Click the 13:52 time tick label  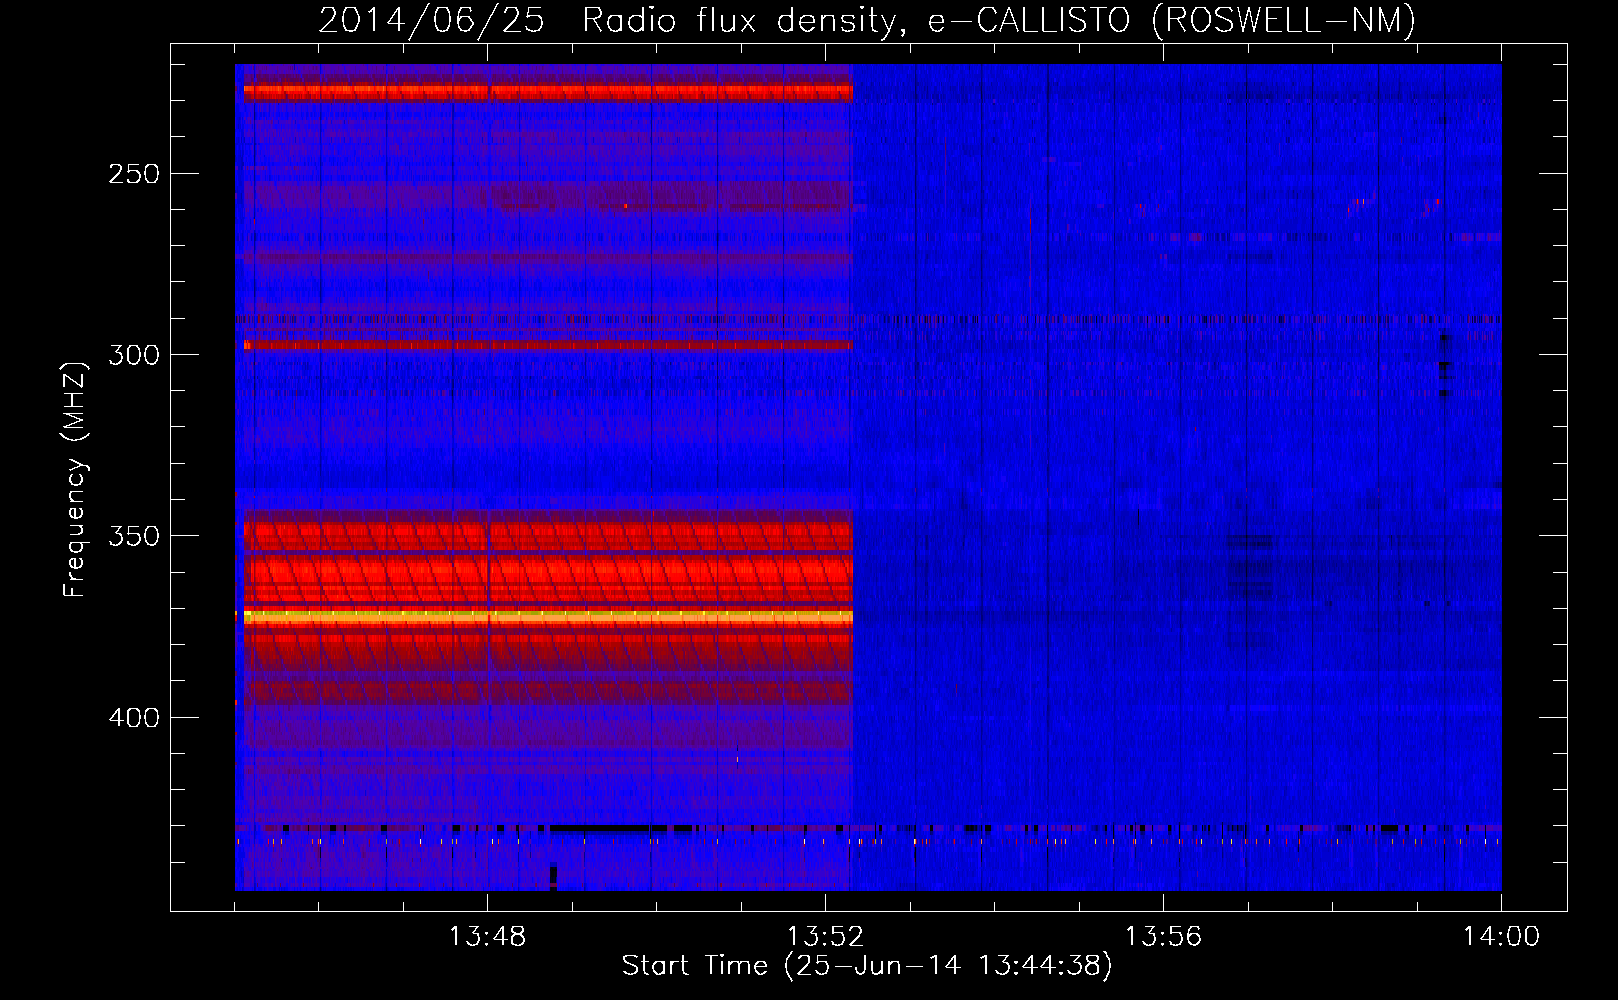(825, 937)
